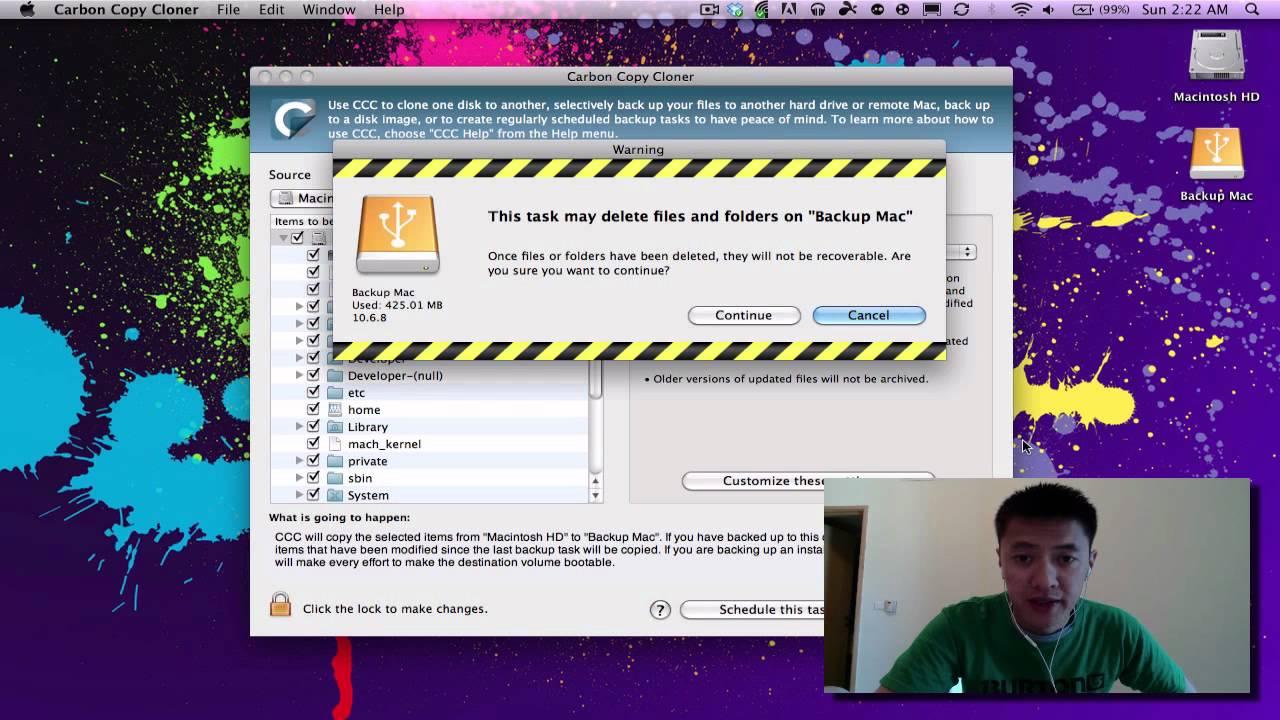The image size is (1280, 720).
Task: Uncheck the etc checkbox
Action: (x=313, y=392)
